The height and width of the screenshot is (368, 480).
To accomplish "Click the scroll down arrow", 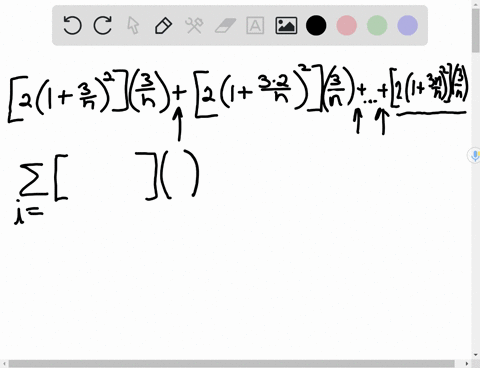I will (476, 355).
